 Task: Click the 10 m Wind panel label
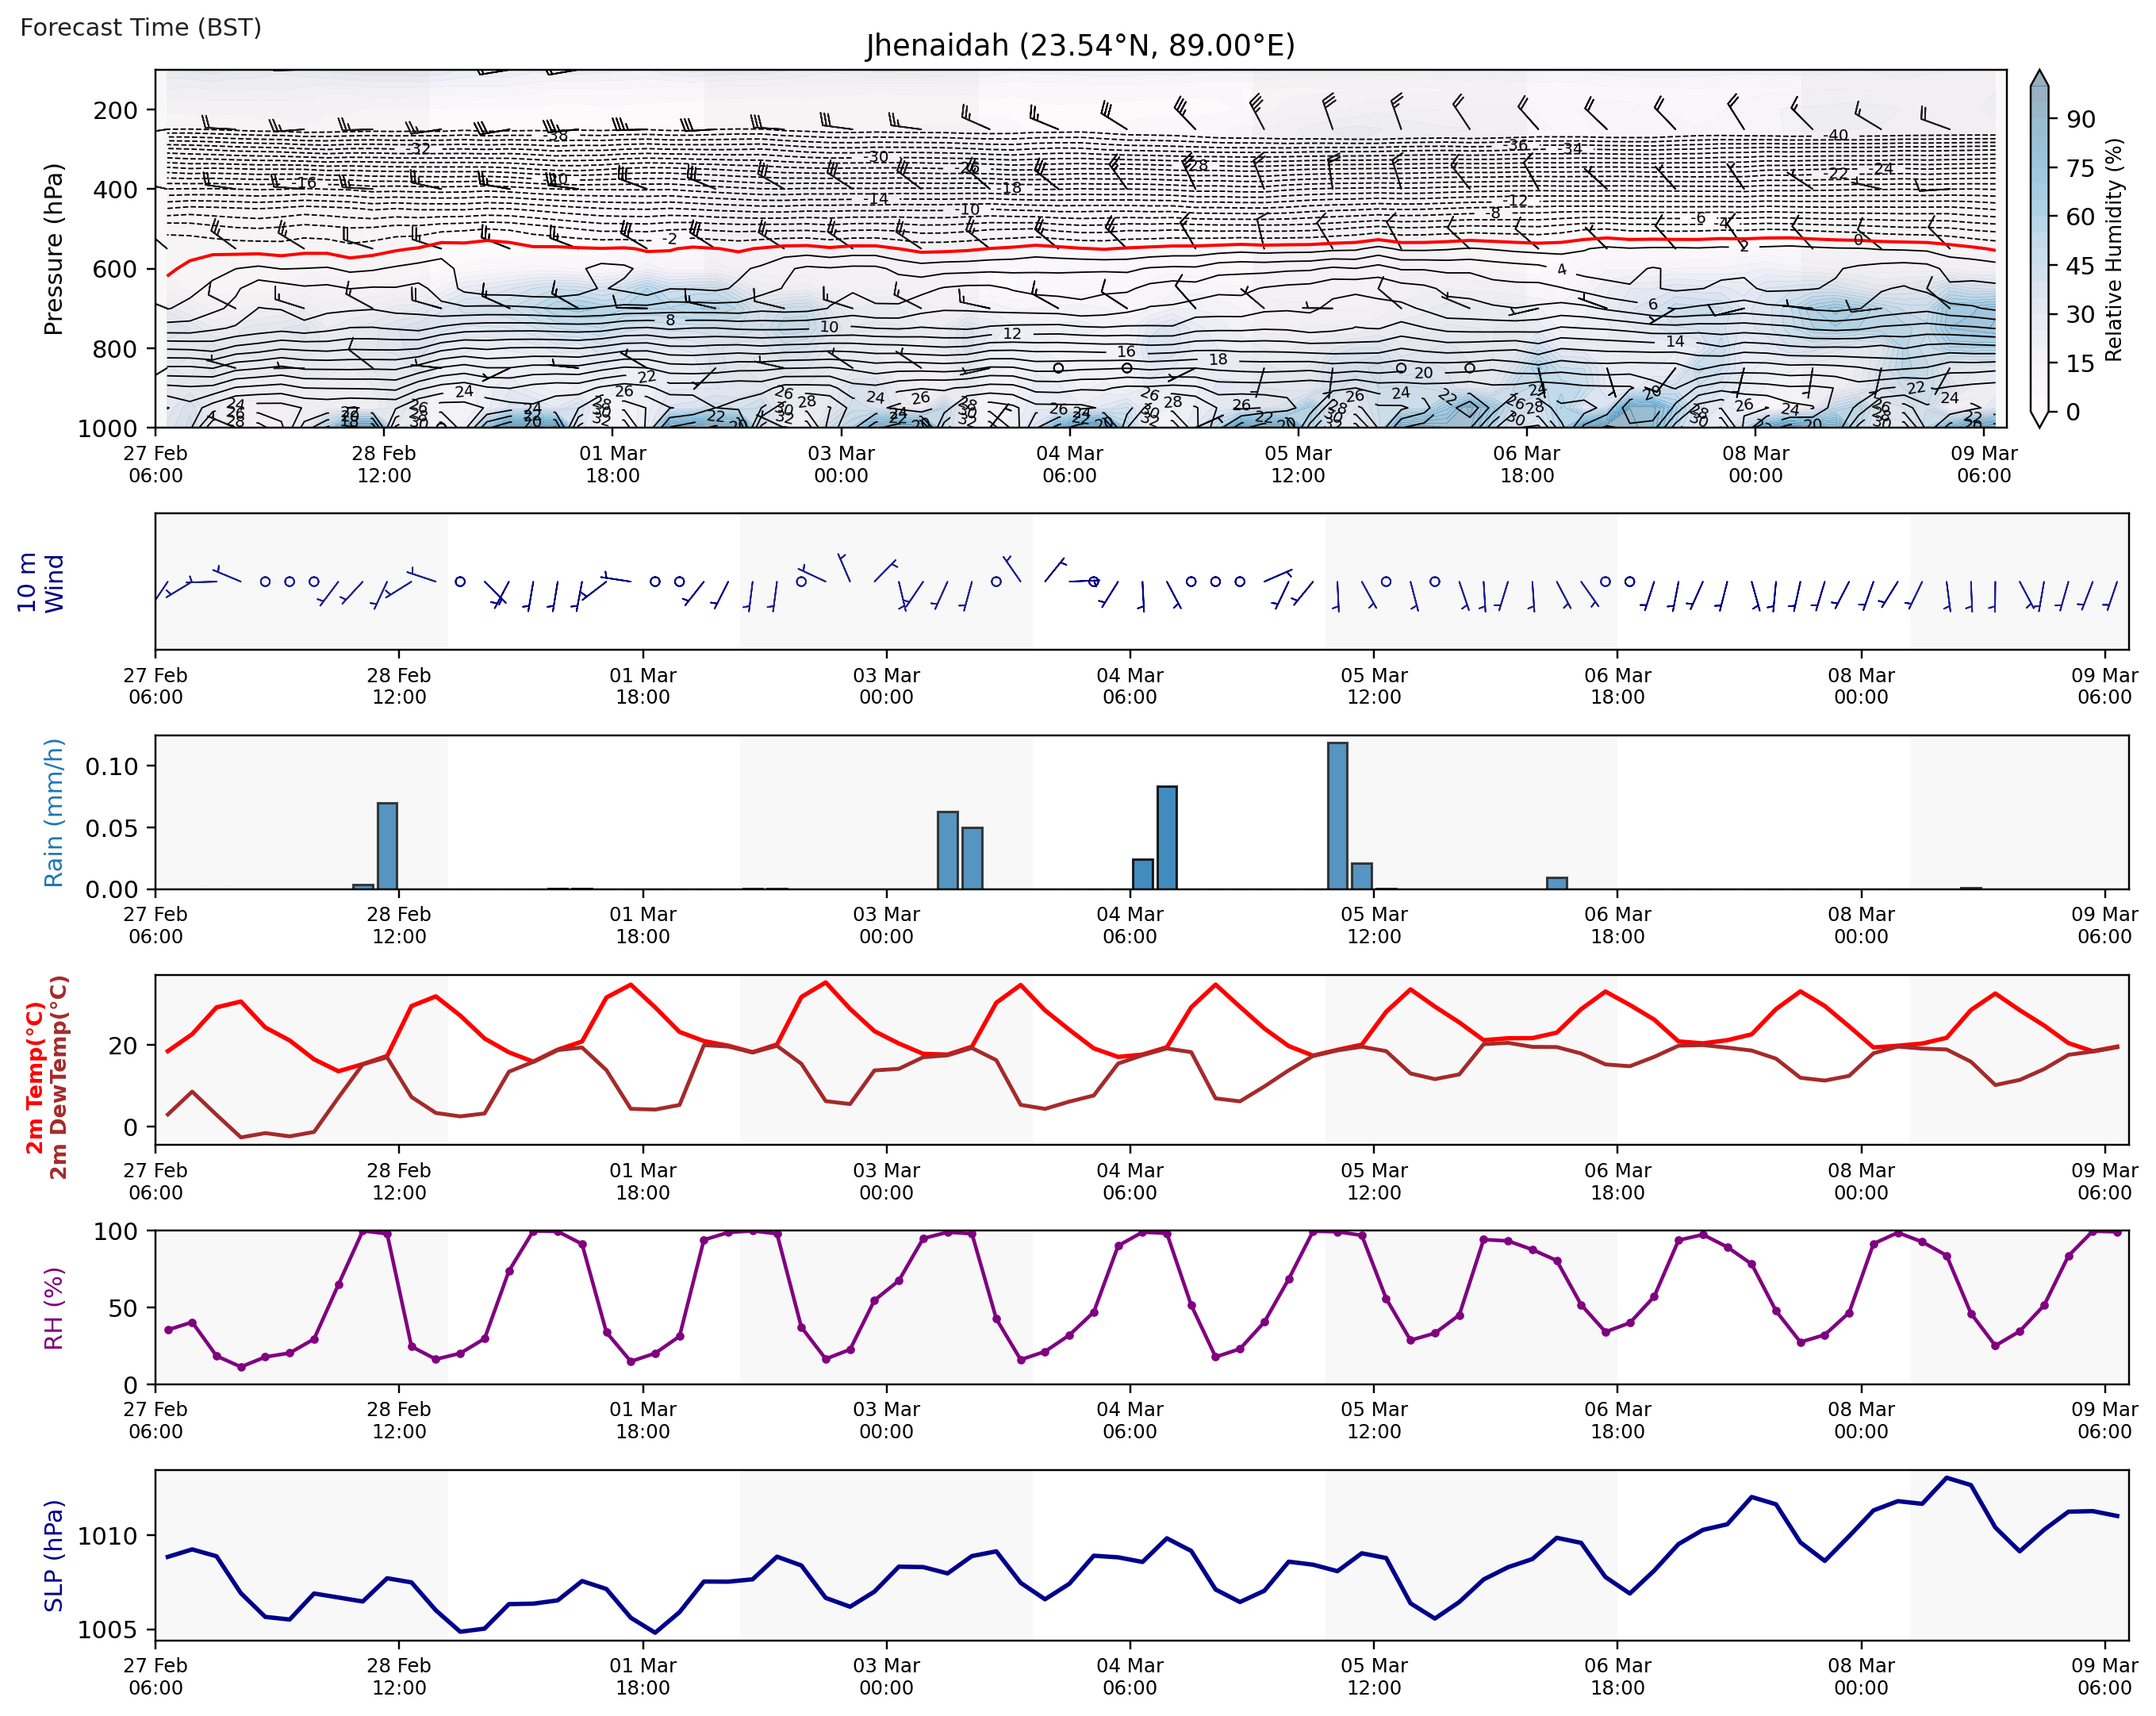click(x=40, y=583)
